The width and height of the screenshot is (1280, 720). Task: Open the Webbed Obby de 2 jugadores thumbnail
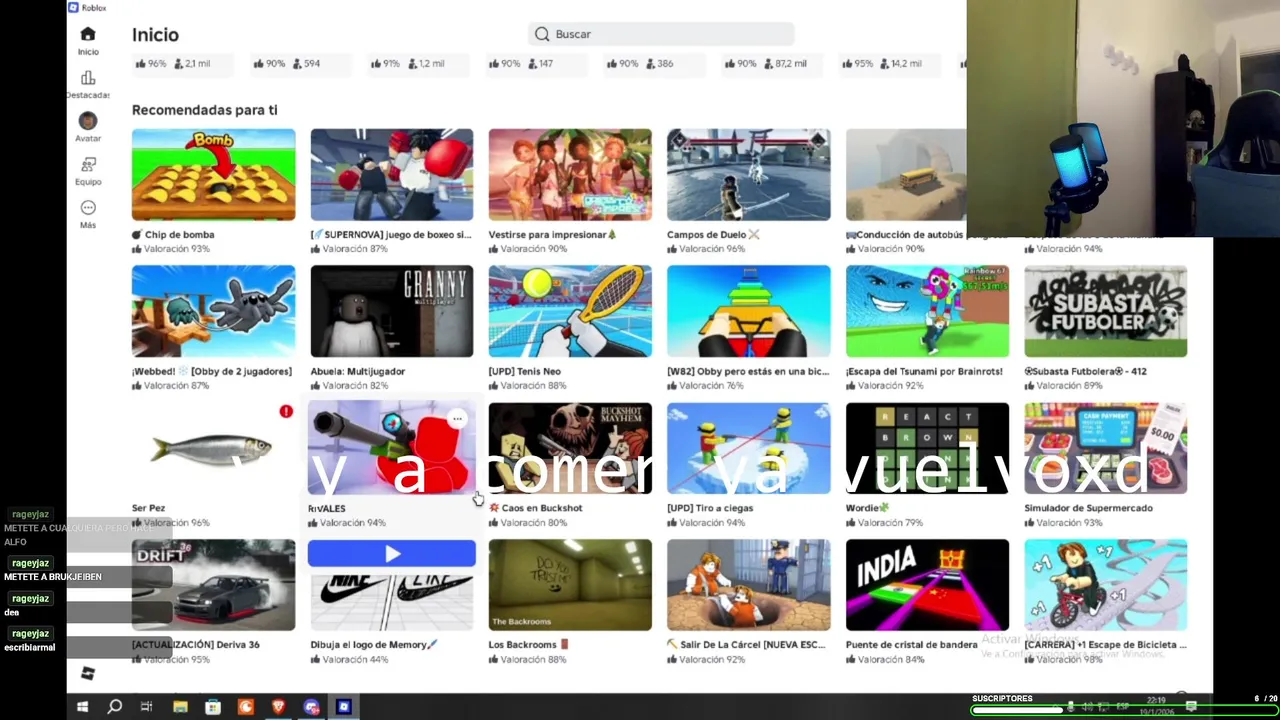point(213,311)
